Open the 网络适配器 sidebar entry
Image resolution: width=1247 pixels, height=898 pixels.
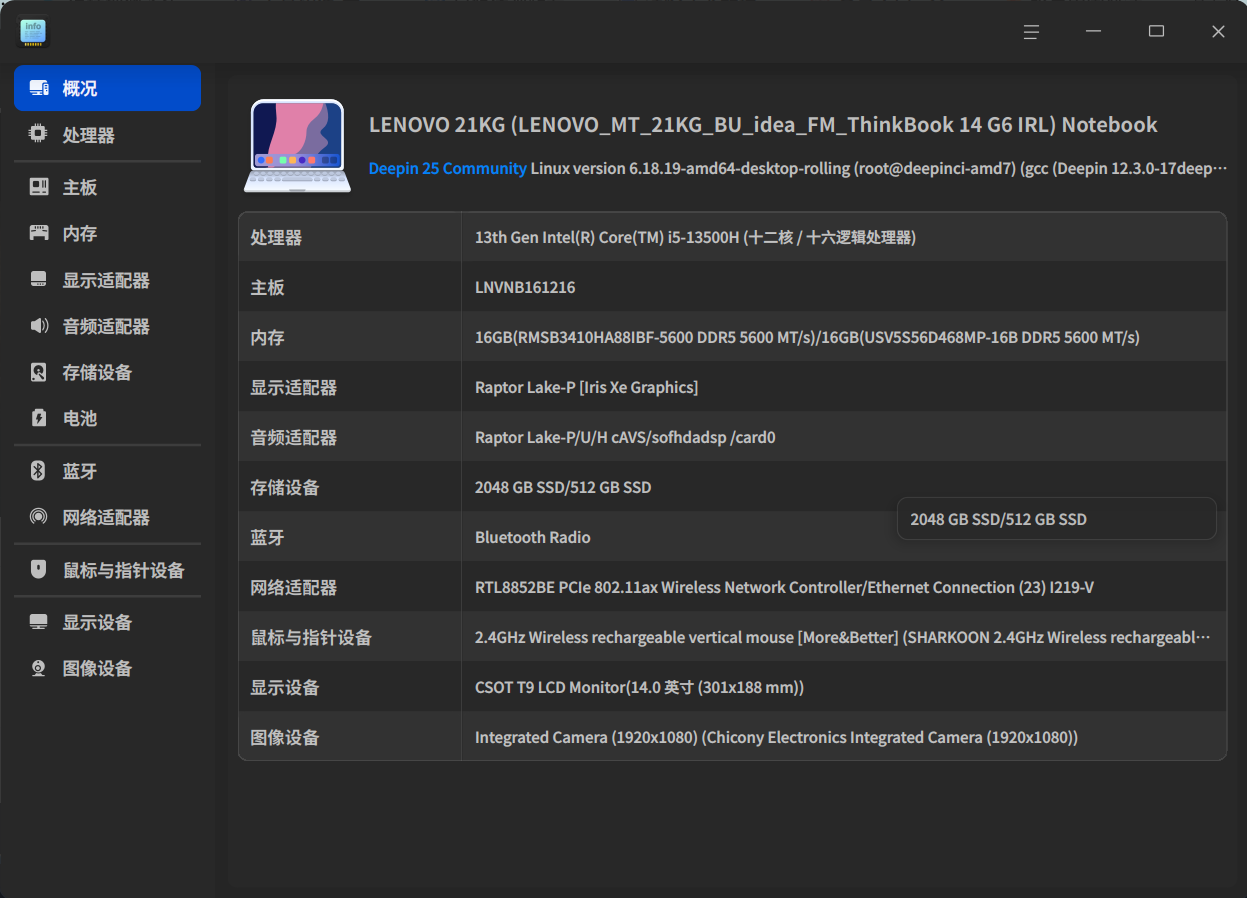[107, 517]
